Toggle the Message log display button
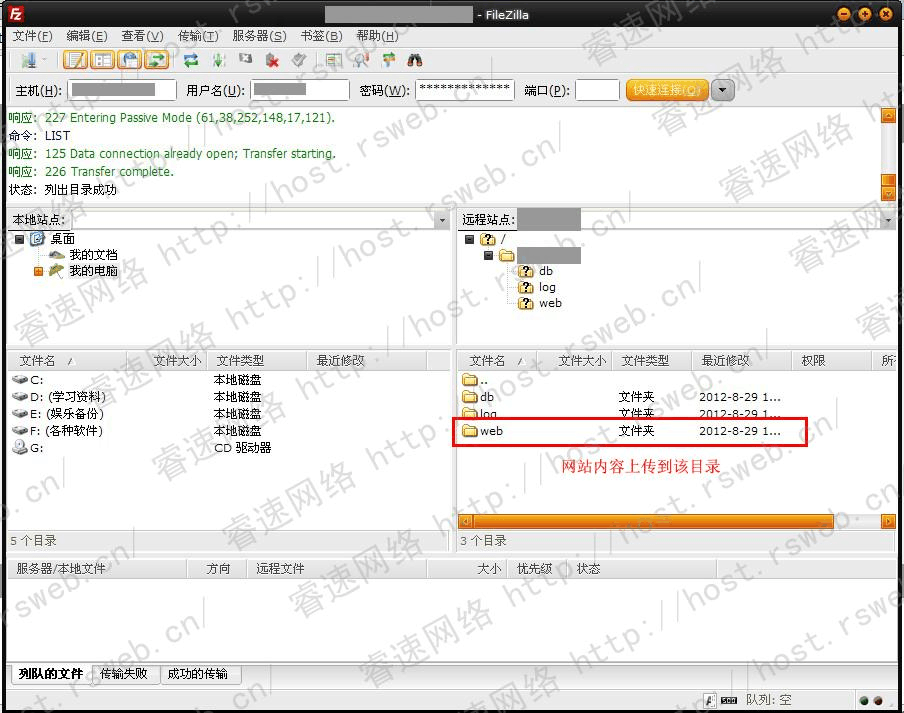 (76, 60)
